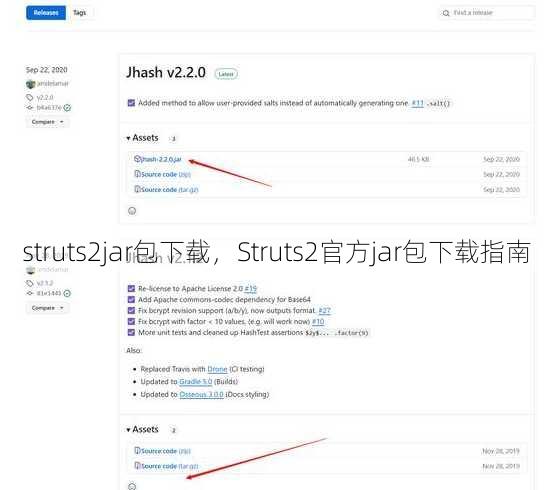The height and width of the screenshot is (490, 552).
Task: Click the 'Sep 22, 2020' release date in the sidebar
Action: [x=46, y=70]
